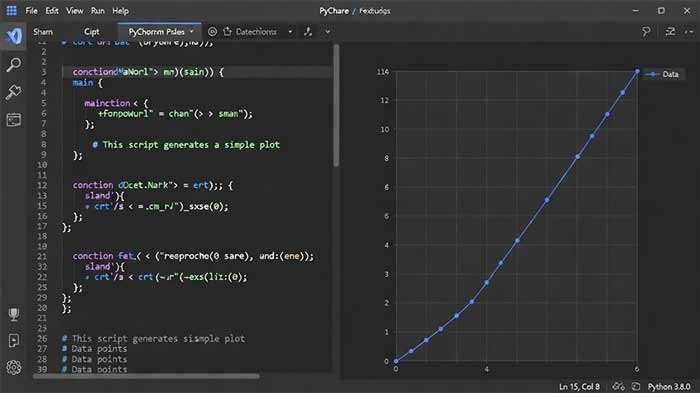Open the View menu
The image size is (700, 393).
[x=74, y=11]
